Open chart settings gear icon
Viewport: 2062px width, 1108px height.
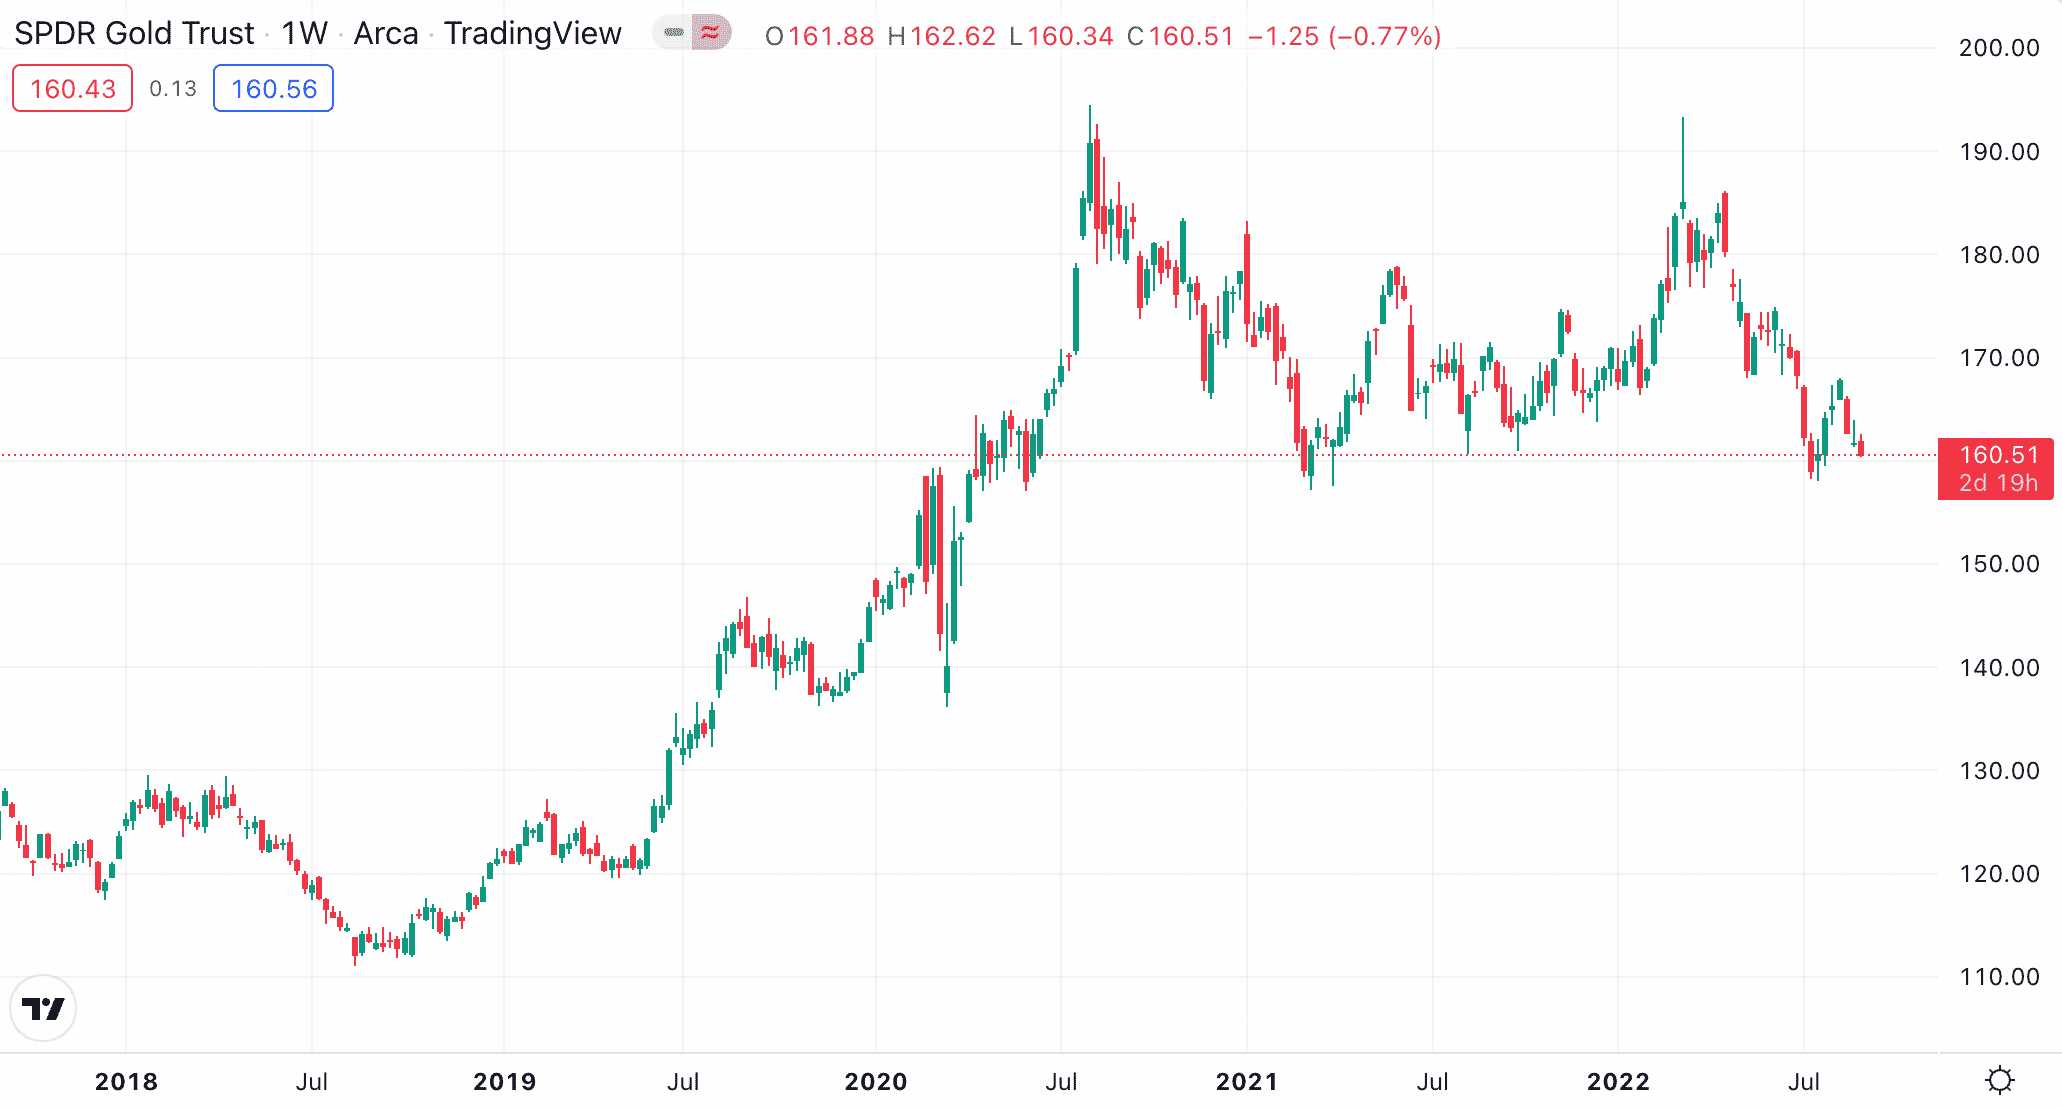point(2000,1080)
